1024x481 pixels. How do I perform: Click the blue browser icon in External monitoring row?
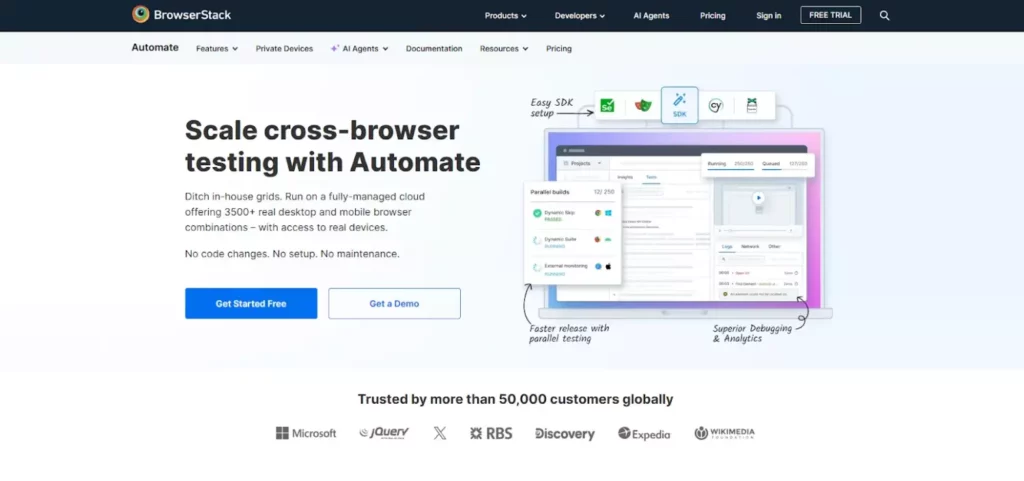[x=598, y=266]
